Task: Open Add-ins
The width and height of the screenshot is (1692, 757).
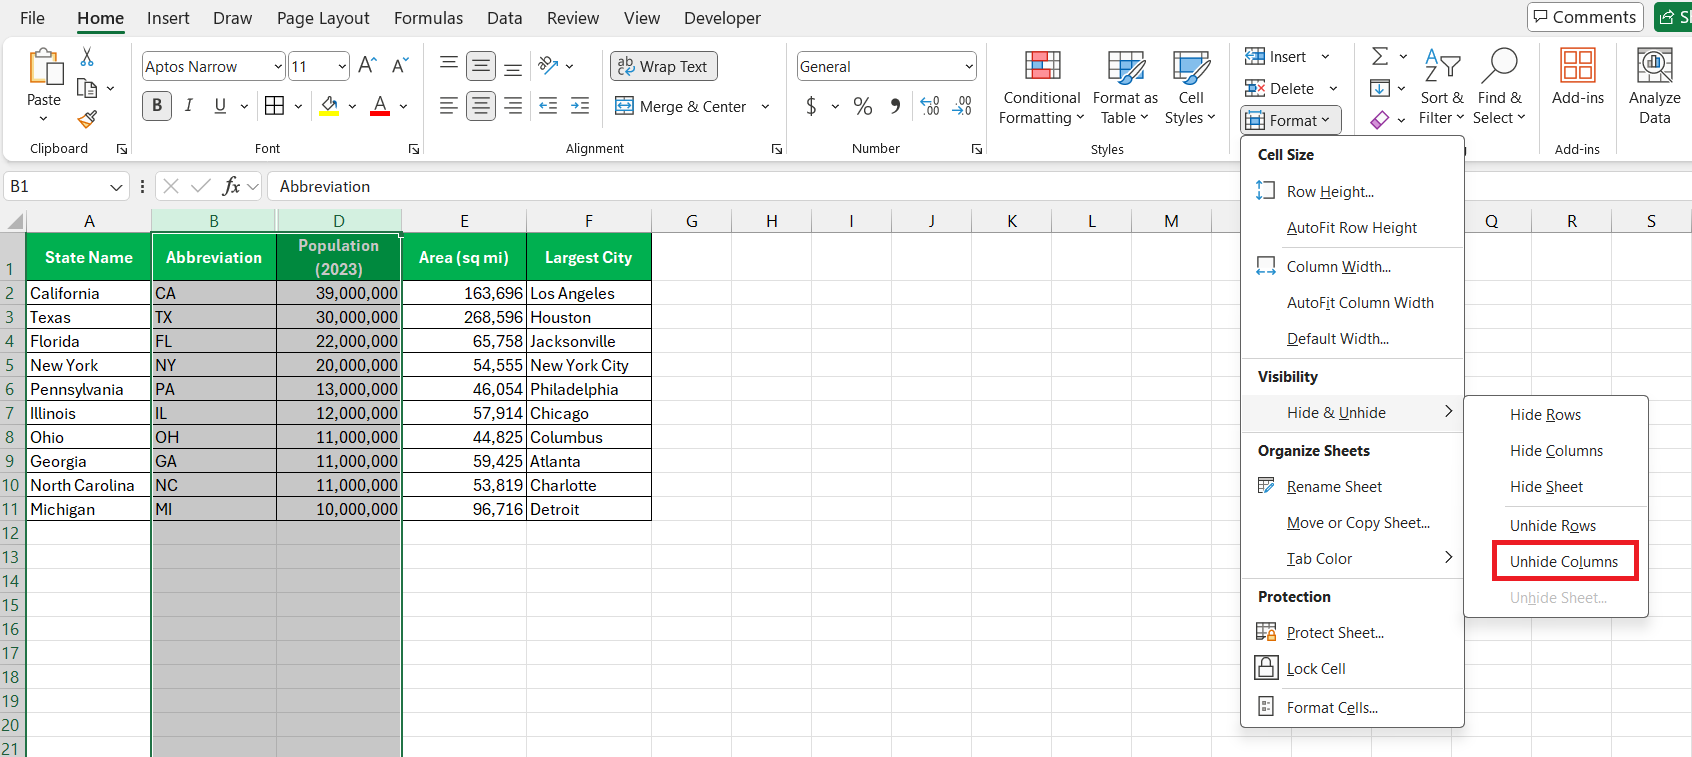Action: tap(1578, 78)
